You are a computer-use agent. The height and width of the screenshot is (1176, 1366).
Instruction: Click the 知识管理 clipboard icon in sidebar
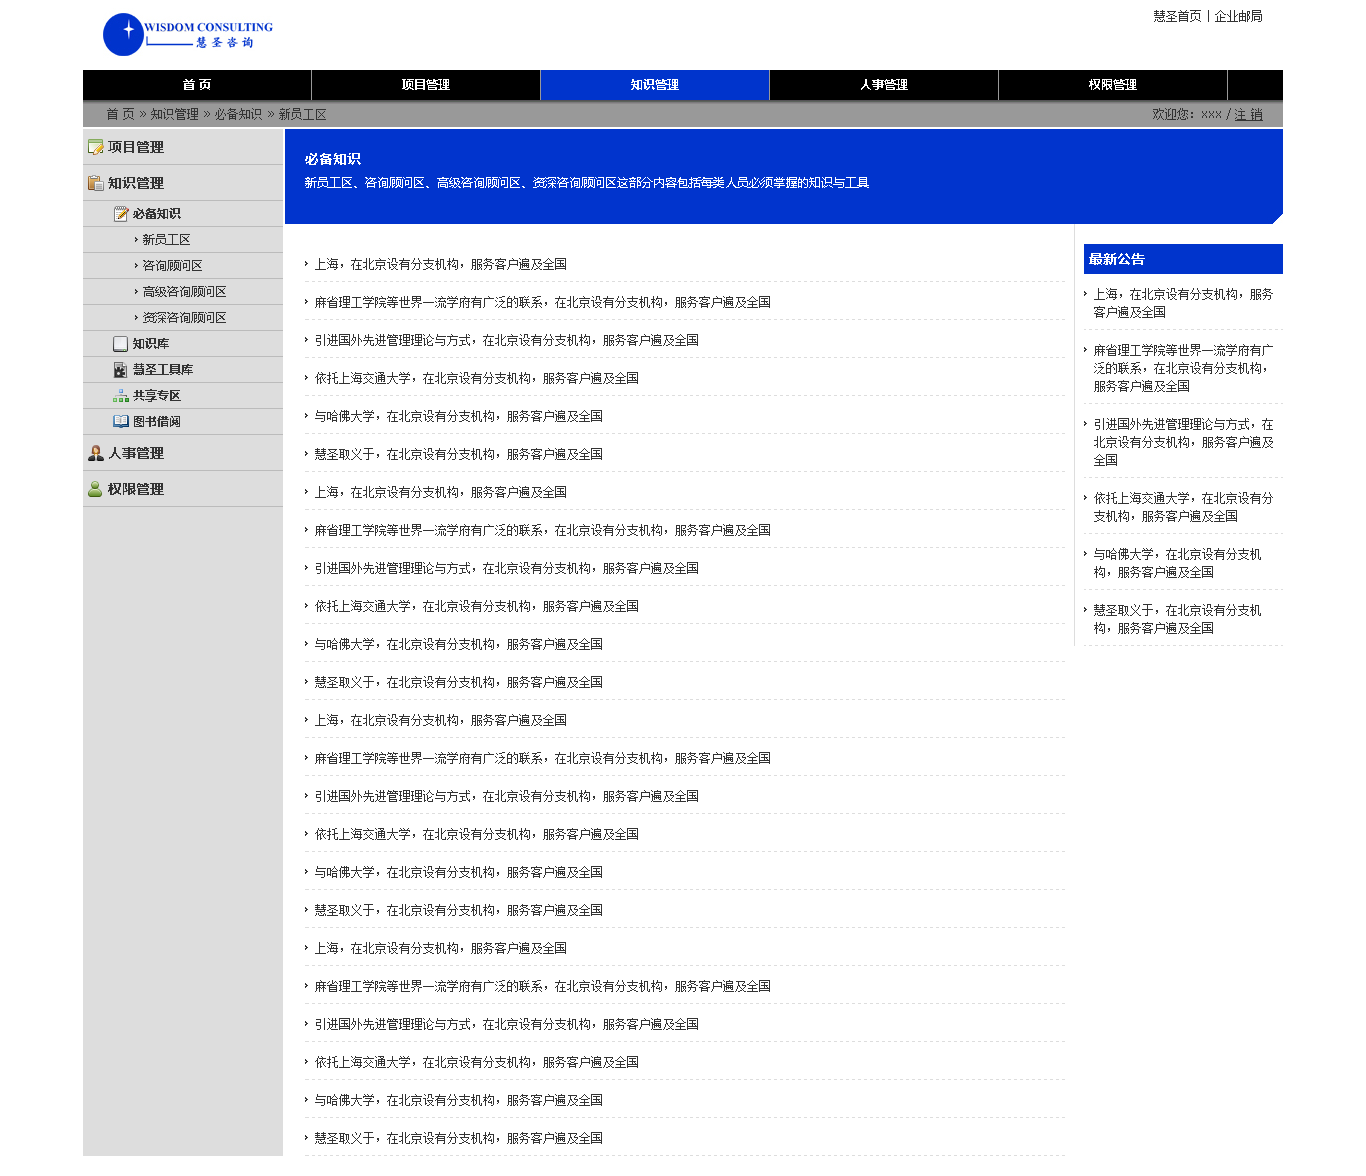[x=96, y=183]
